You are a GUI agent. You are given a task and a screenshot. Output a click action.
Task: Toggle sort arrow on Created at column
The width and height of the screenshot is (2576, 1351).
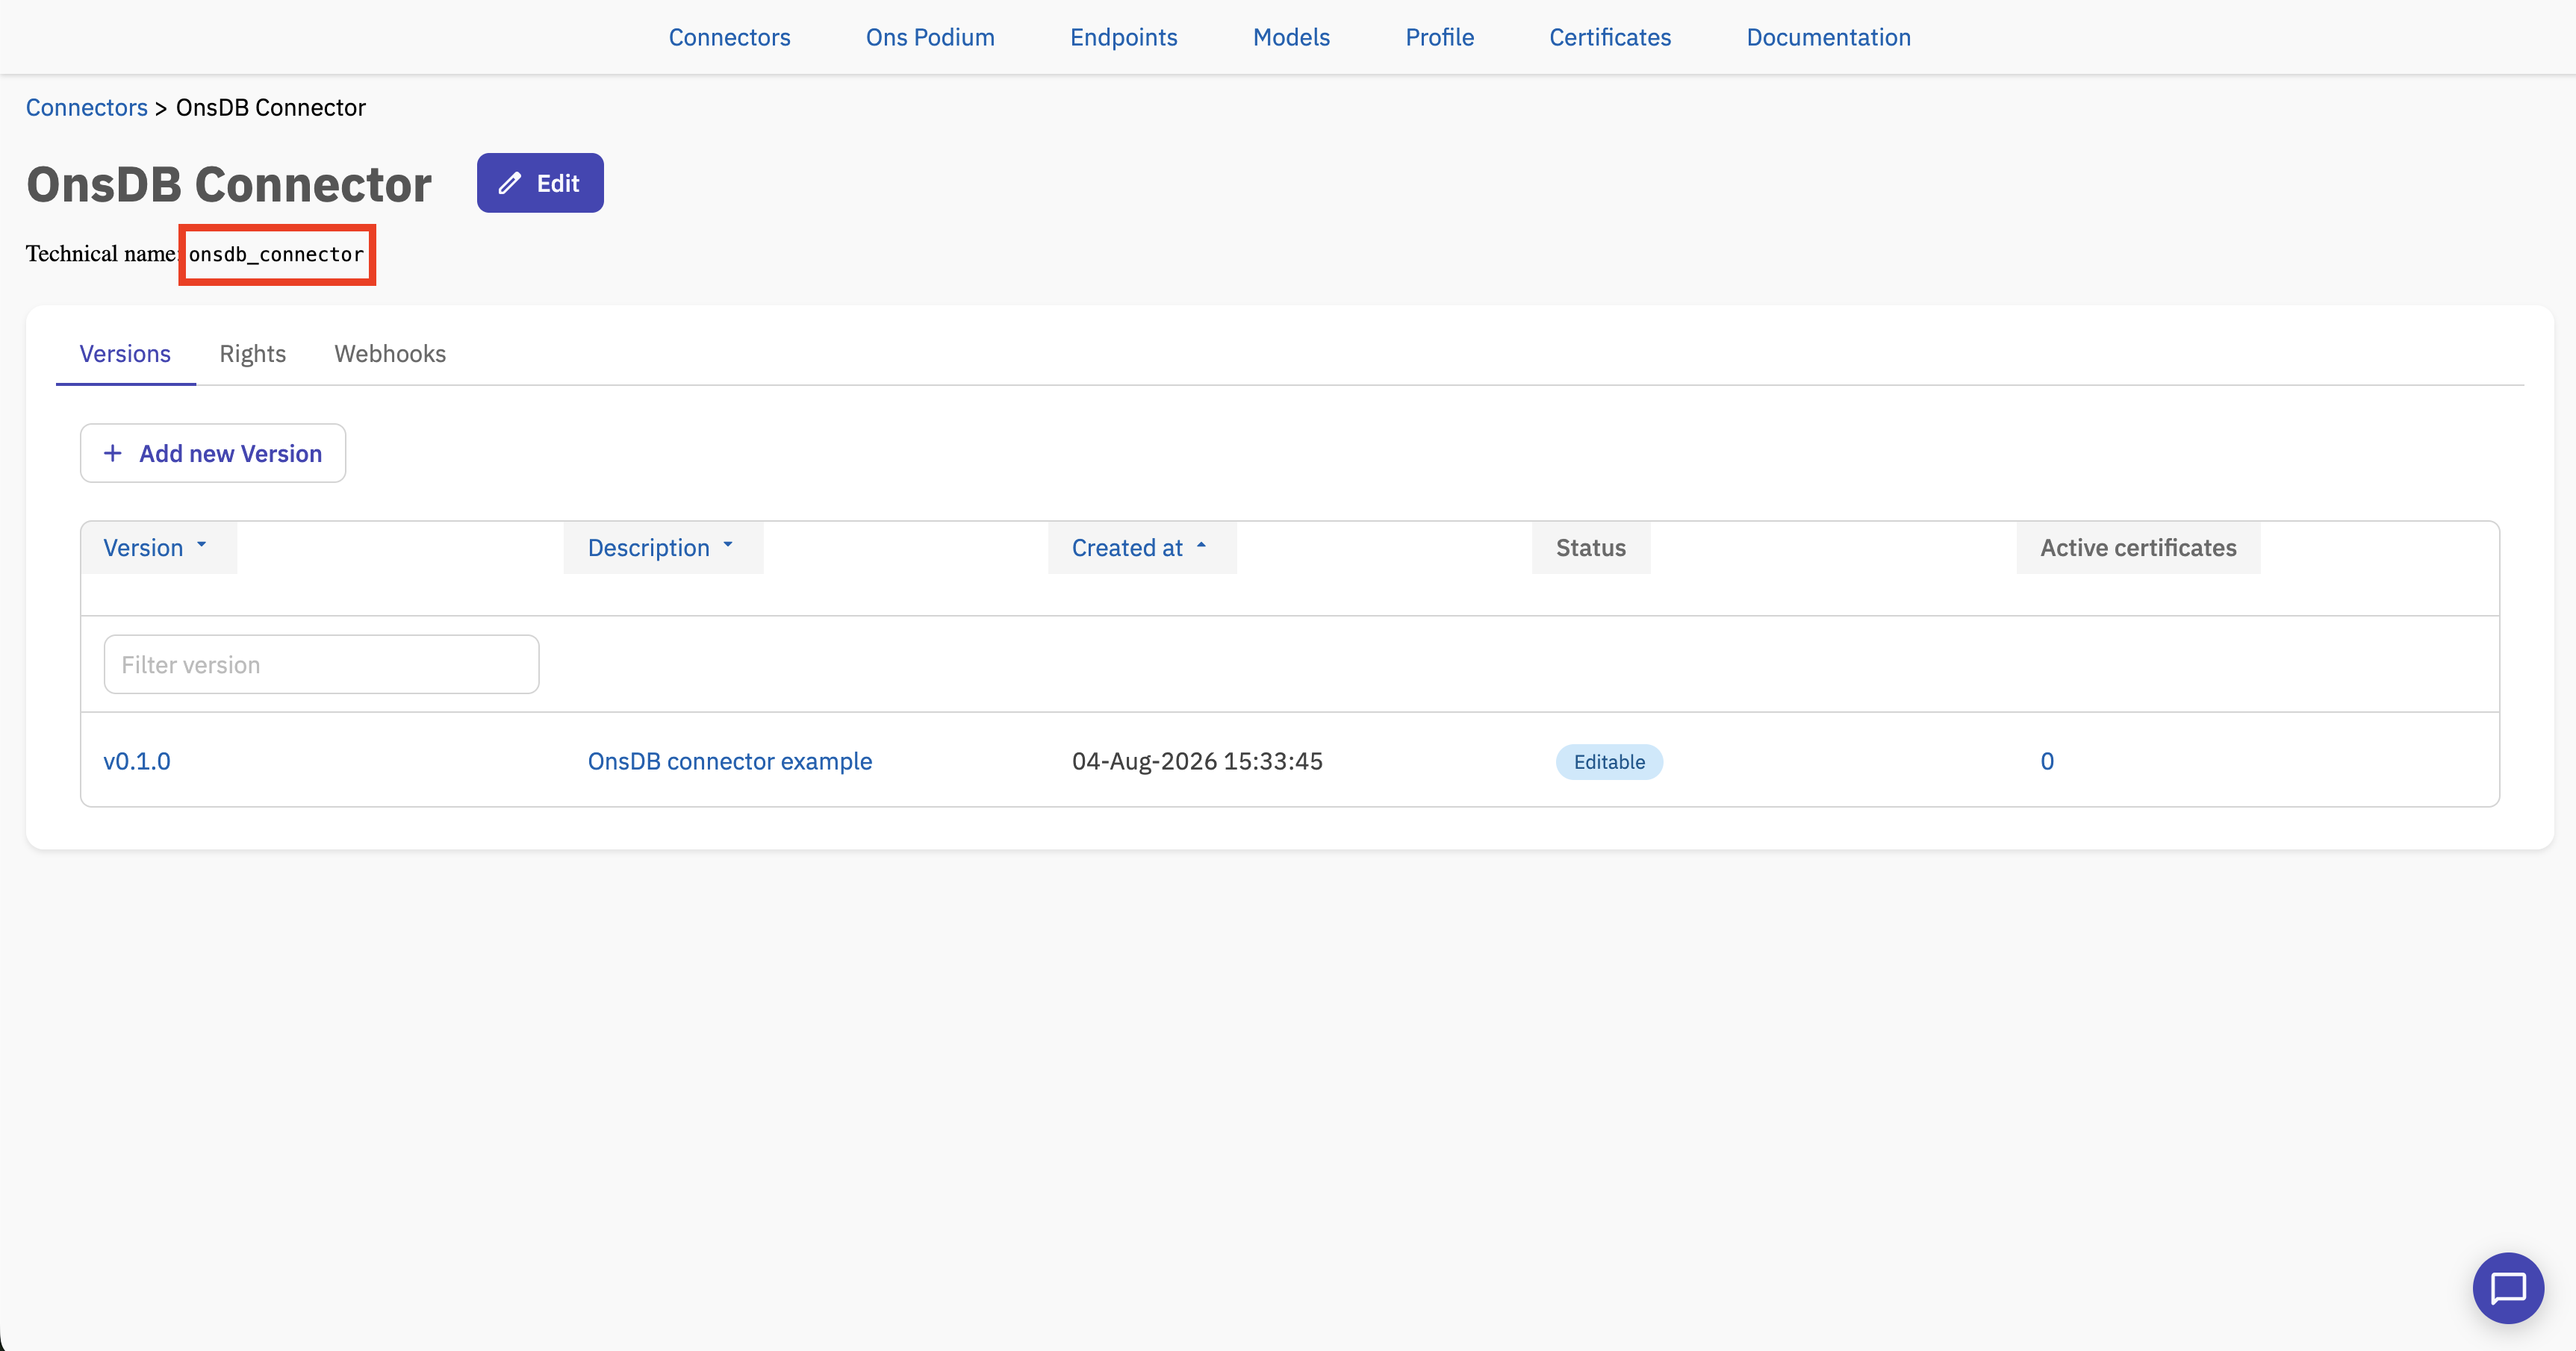[x=1201, y=545]
